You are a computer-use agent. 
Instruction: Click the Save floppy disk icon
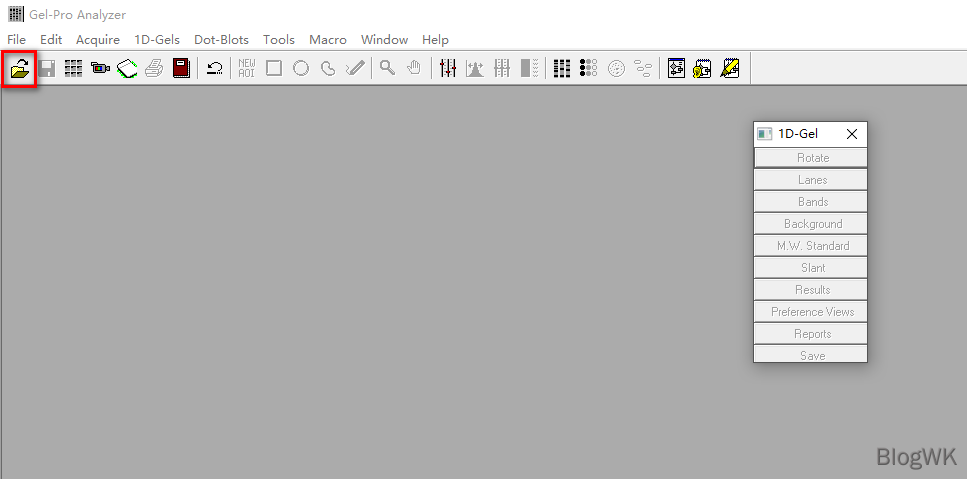coord(47,68)
